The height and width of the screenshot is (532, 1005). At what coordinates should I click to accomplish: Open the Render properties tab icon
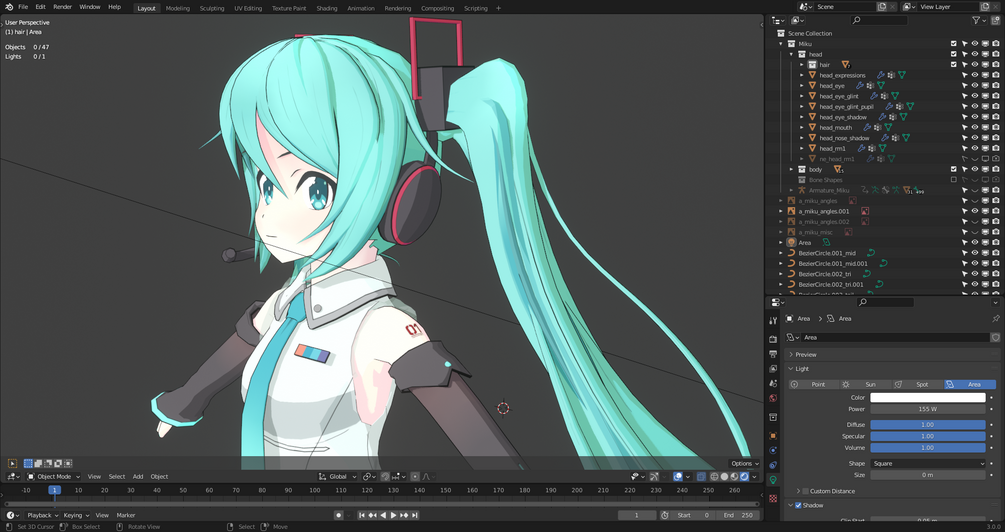[773, 339]
